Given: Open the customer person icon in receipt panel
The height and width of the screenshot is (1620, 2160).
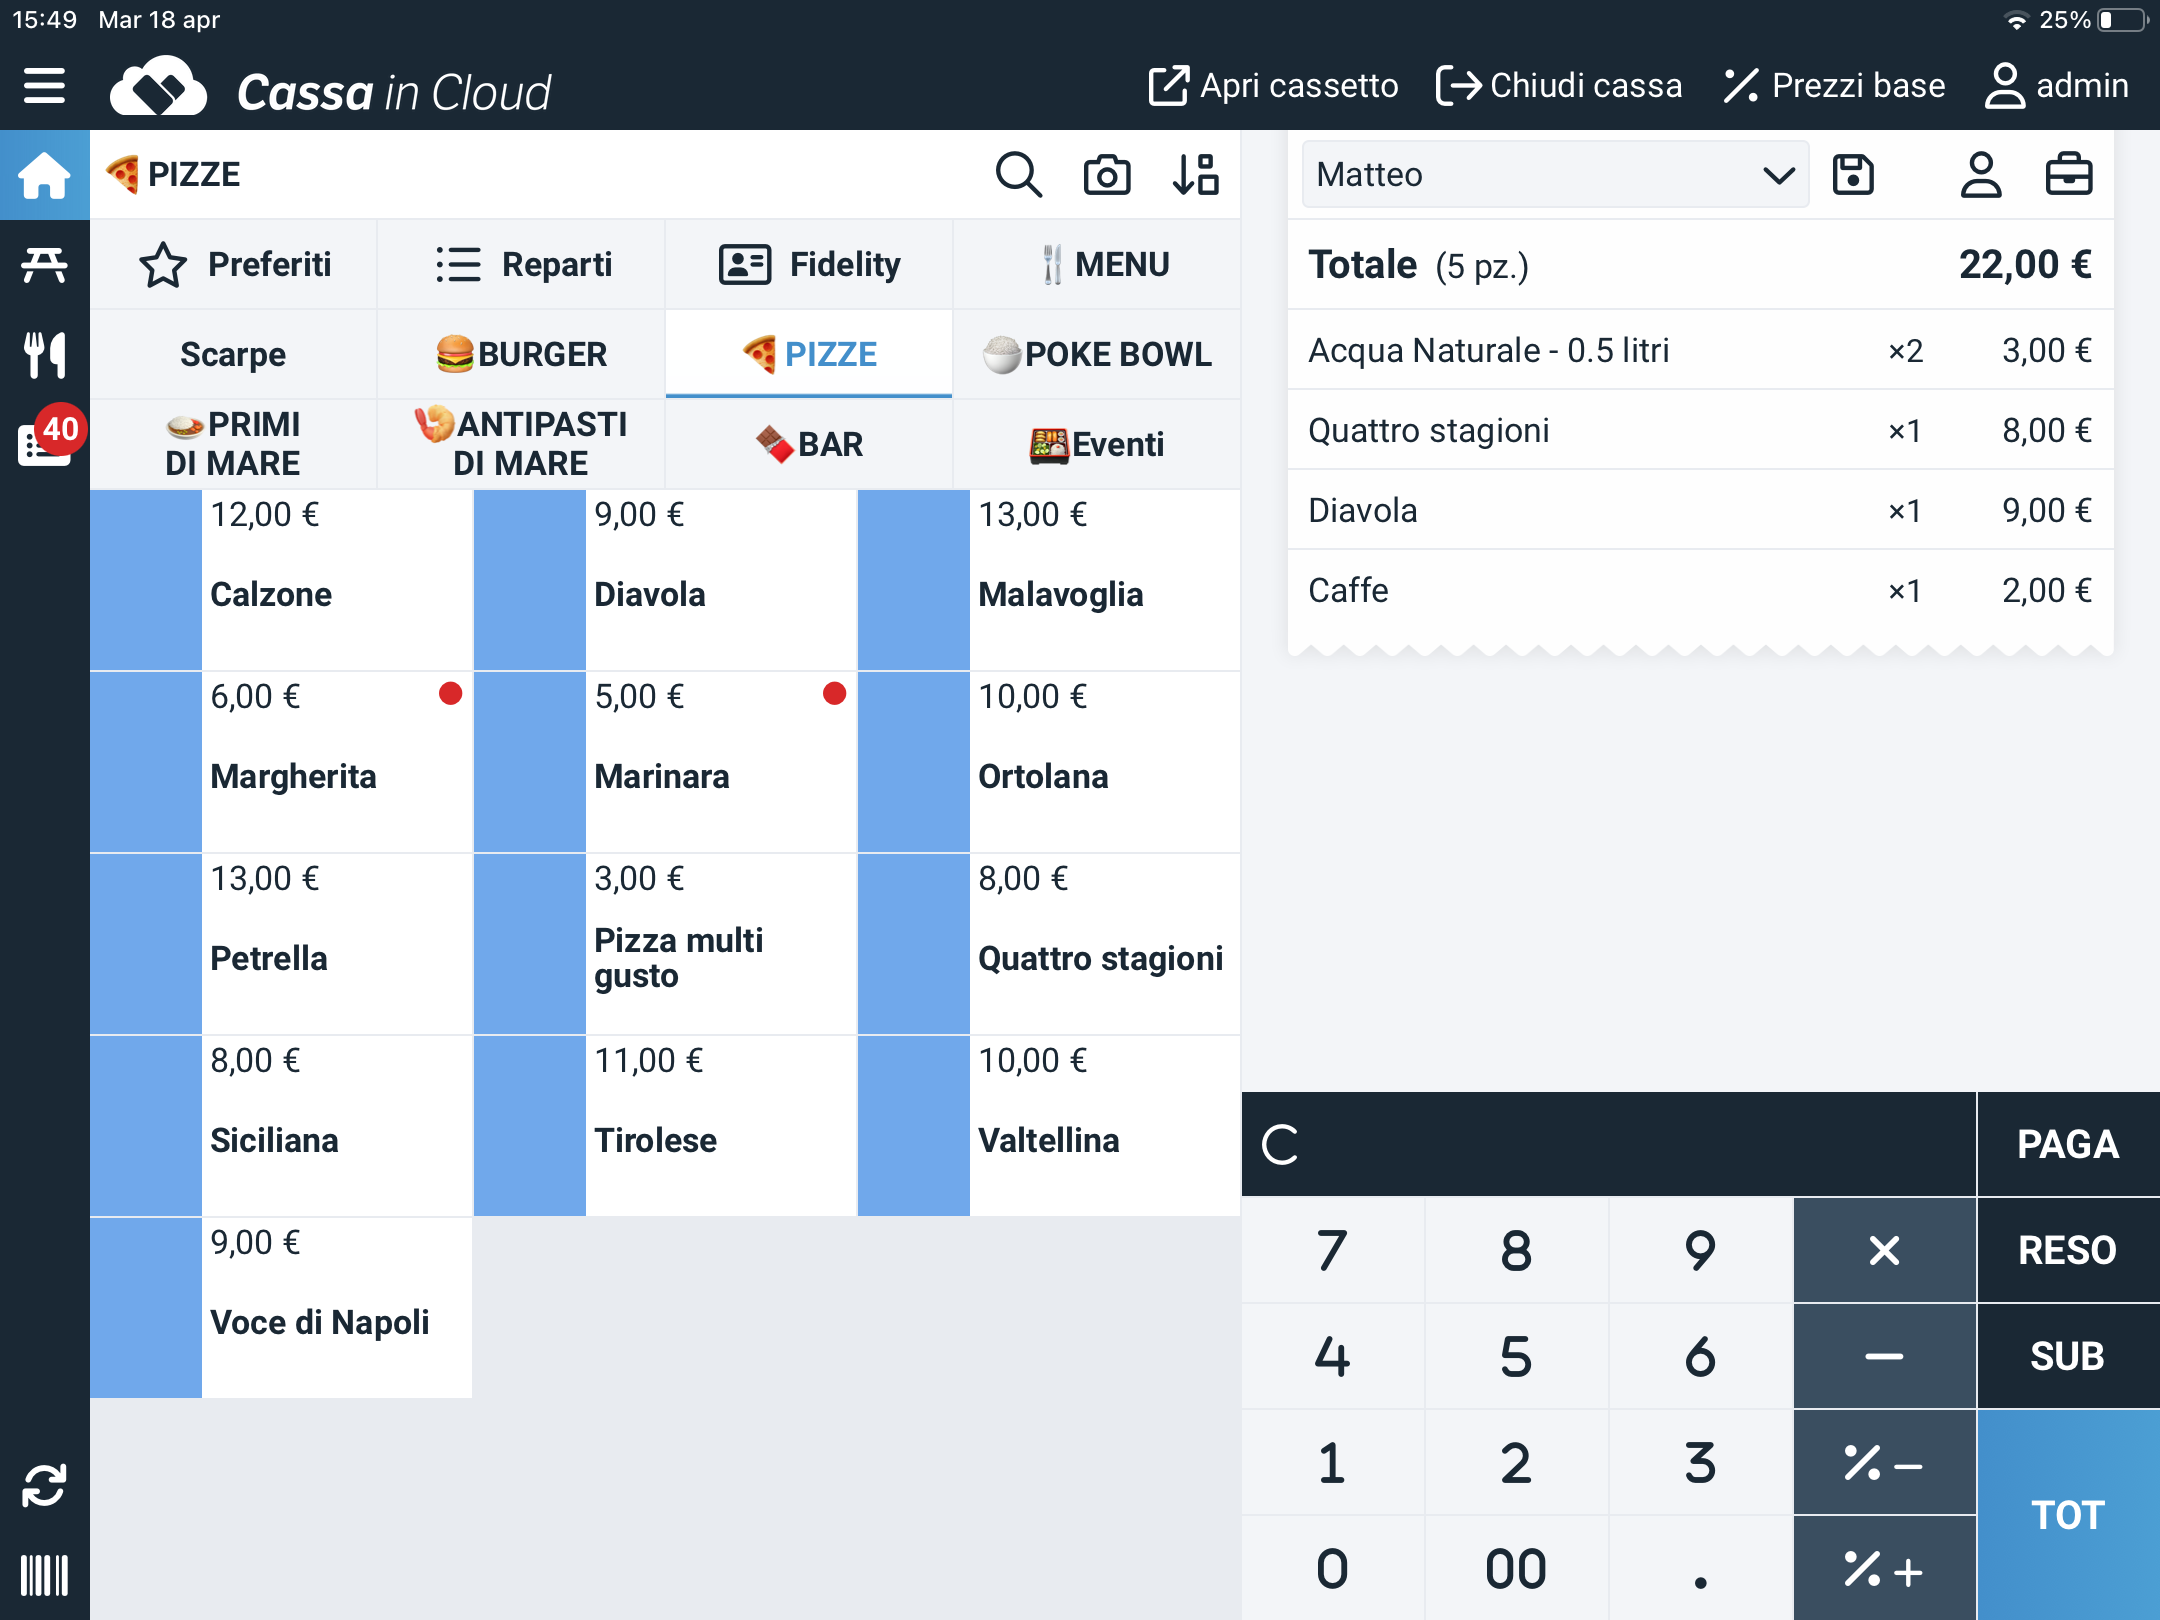Looking at the screenshot, I should point(1979,175).
